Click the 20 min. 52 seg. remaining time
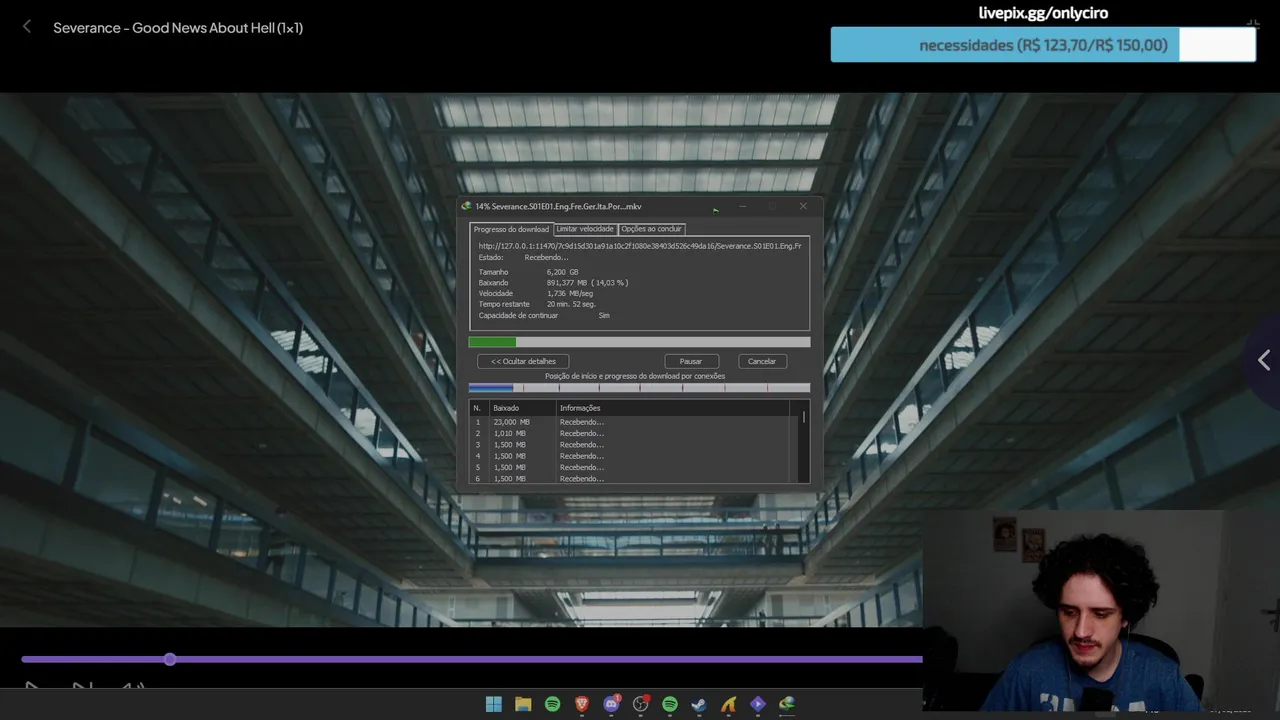Viewport: 1280px width, 720px height. click(571, 304)
